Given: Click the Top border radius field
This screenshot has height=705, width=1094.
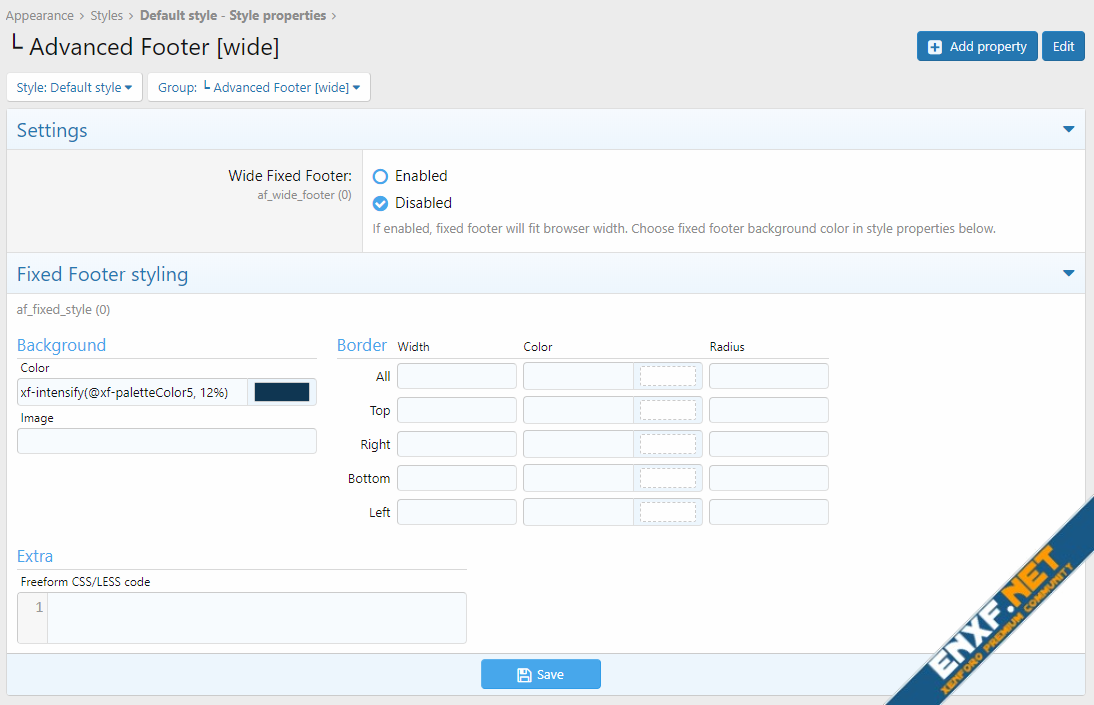Looking at the screenshot, I should 769,410.
